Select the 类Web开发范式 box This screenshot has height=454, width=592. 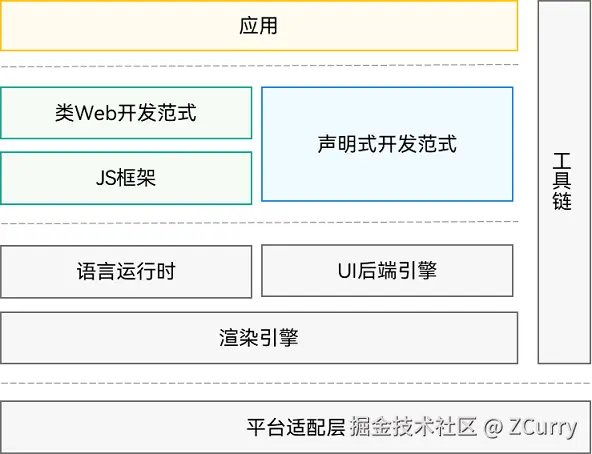126,113
